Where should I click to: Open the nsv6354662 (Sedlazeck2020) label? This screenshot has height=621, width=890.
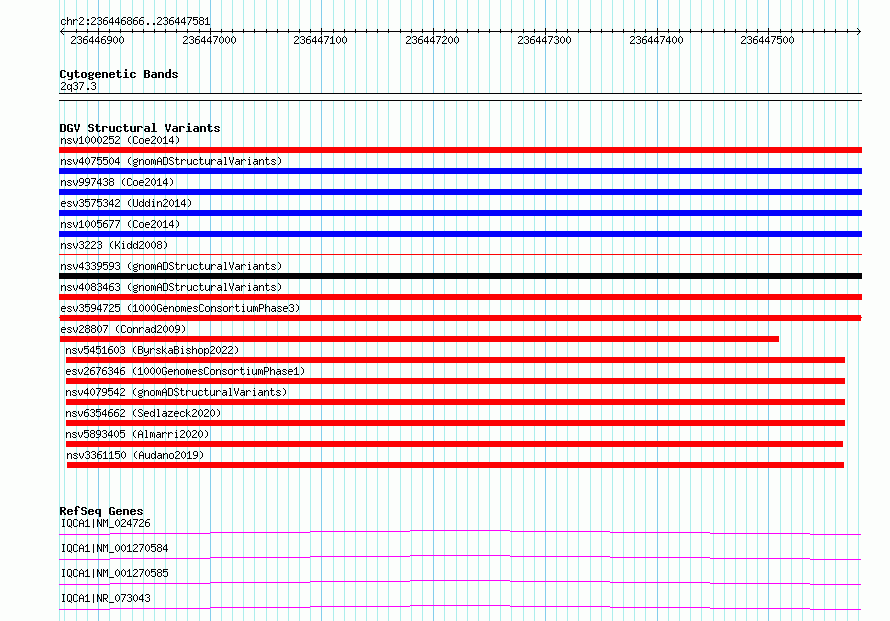pyautogui.click(x=143, y=413)
